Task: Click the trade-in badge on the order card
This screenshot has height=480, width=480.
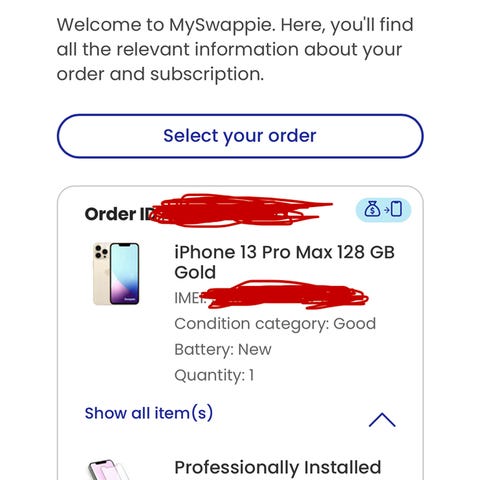Action: click(x=383, y=210)
